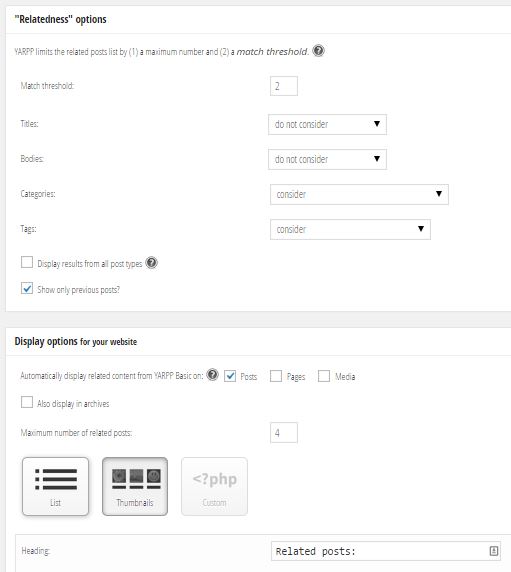Viewport: 511px width, 572px height.
Task: Focus the Match threshold number field
Action: 284,86
